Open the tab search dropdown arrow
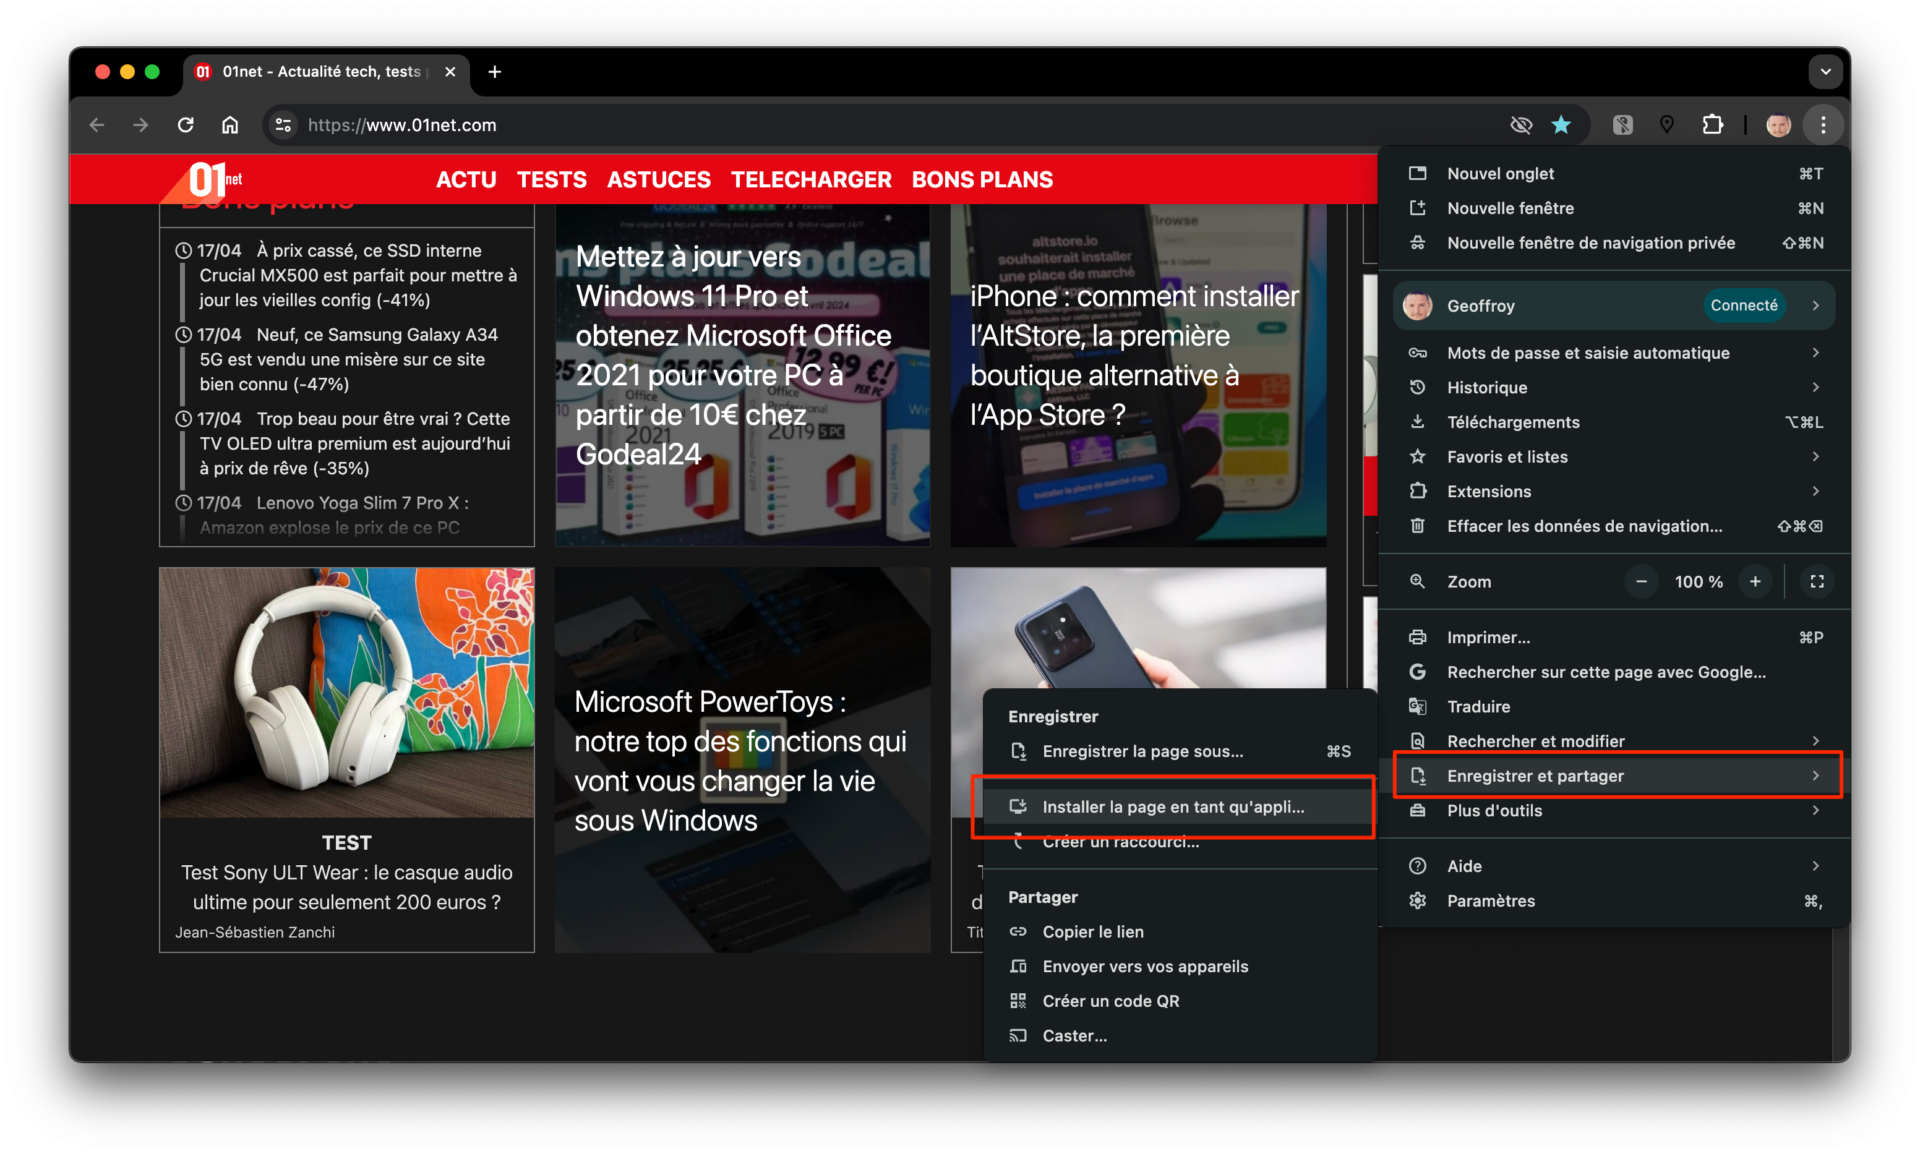This screenshot has width=1920, height=1154. (1825, 72)
